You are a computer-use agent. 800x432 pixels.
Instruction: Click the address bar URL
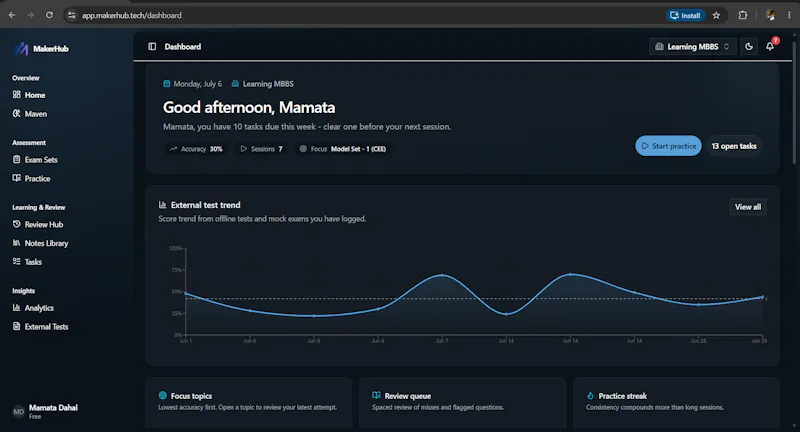pyautogui.click(x=132, y=15)
